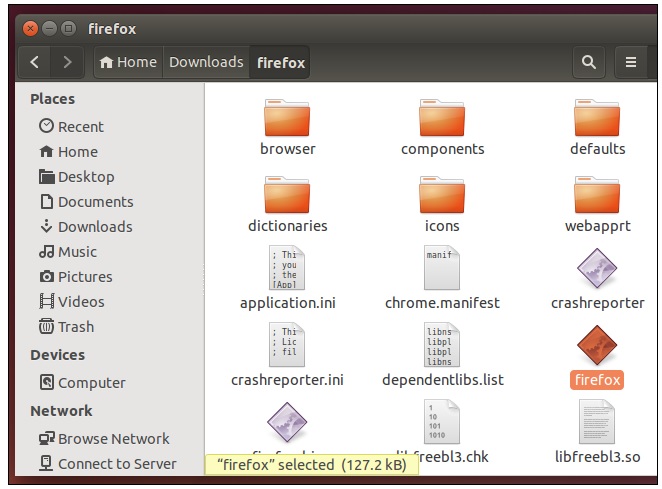Click the "browser" folder name label

click(288, 149)
